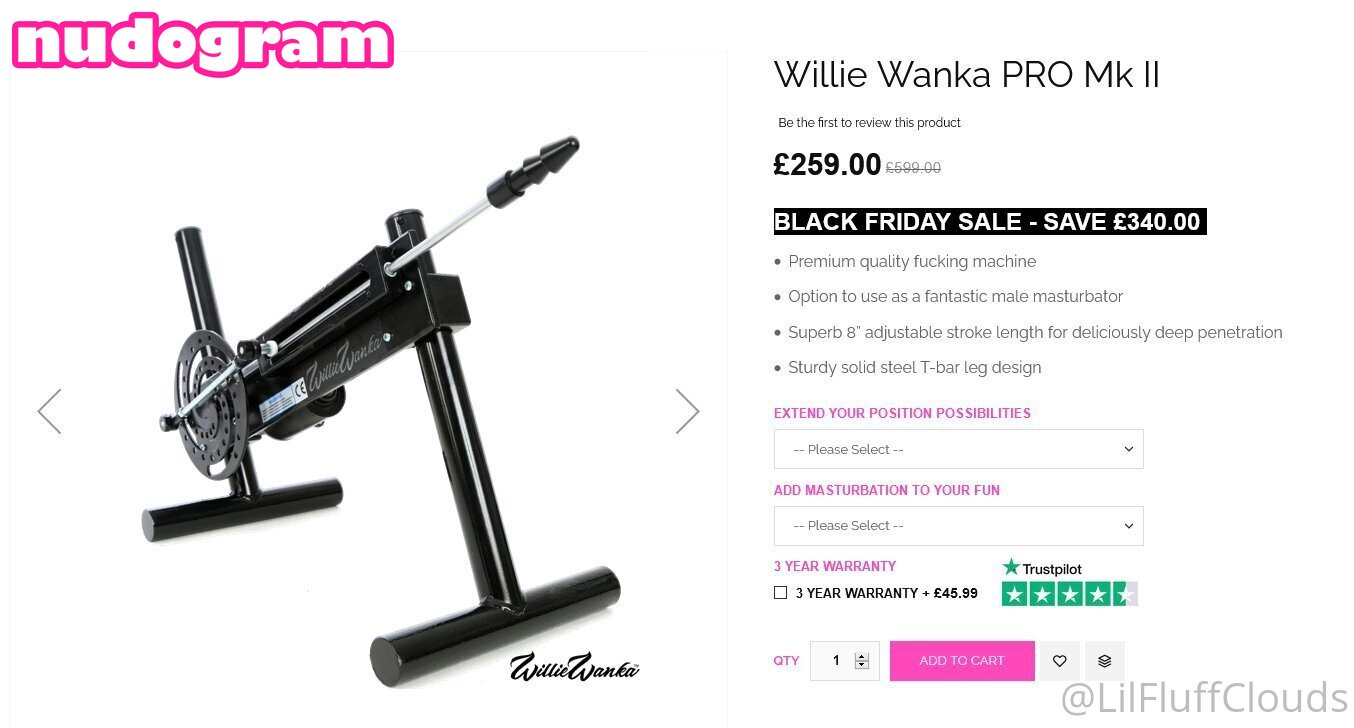Increase quantity with the up arrow
Image resolution: width=1354 pixels, height=728 pixels.
coord(862,656)
